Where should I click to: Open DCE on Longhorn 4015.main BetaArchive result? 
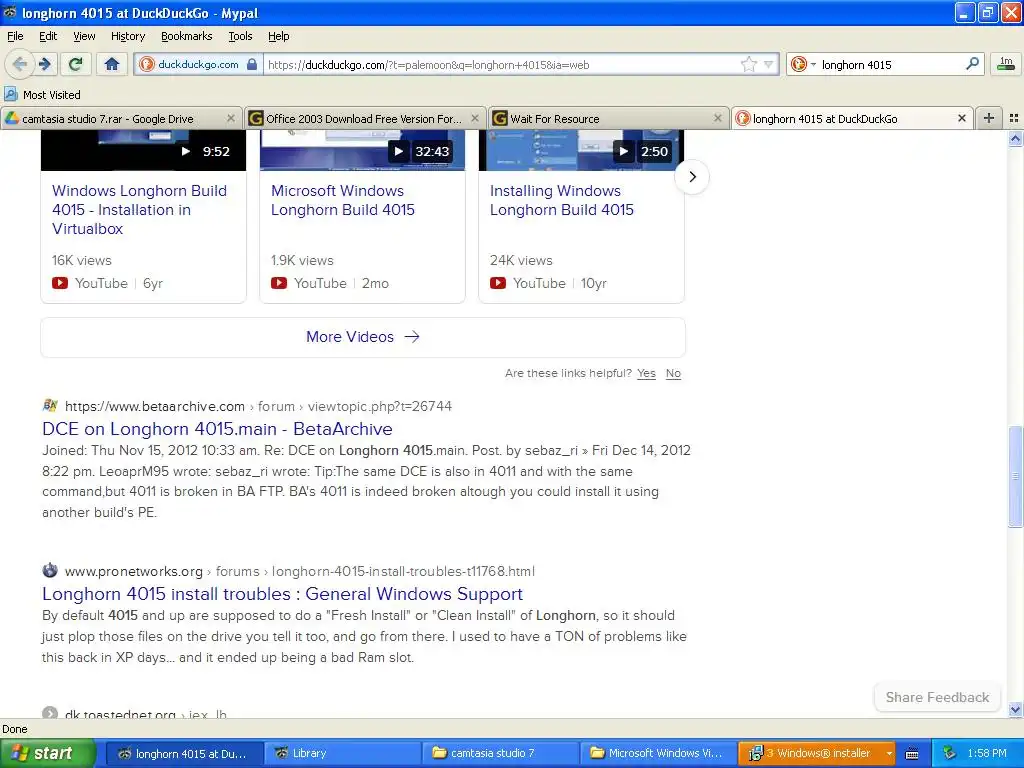click(217, 429)
